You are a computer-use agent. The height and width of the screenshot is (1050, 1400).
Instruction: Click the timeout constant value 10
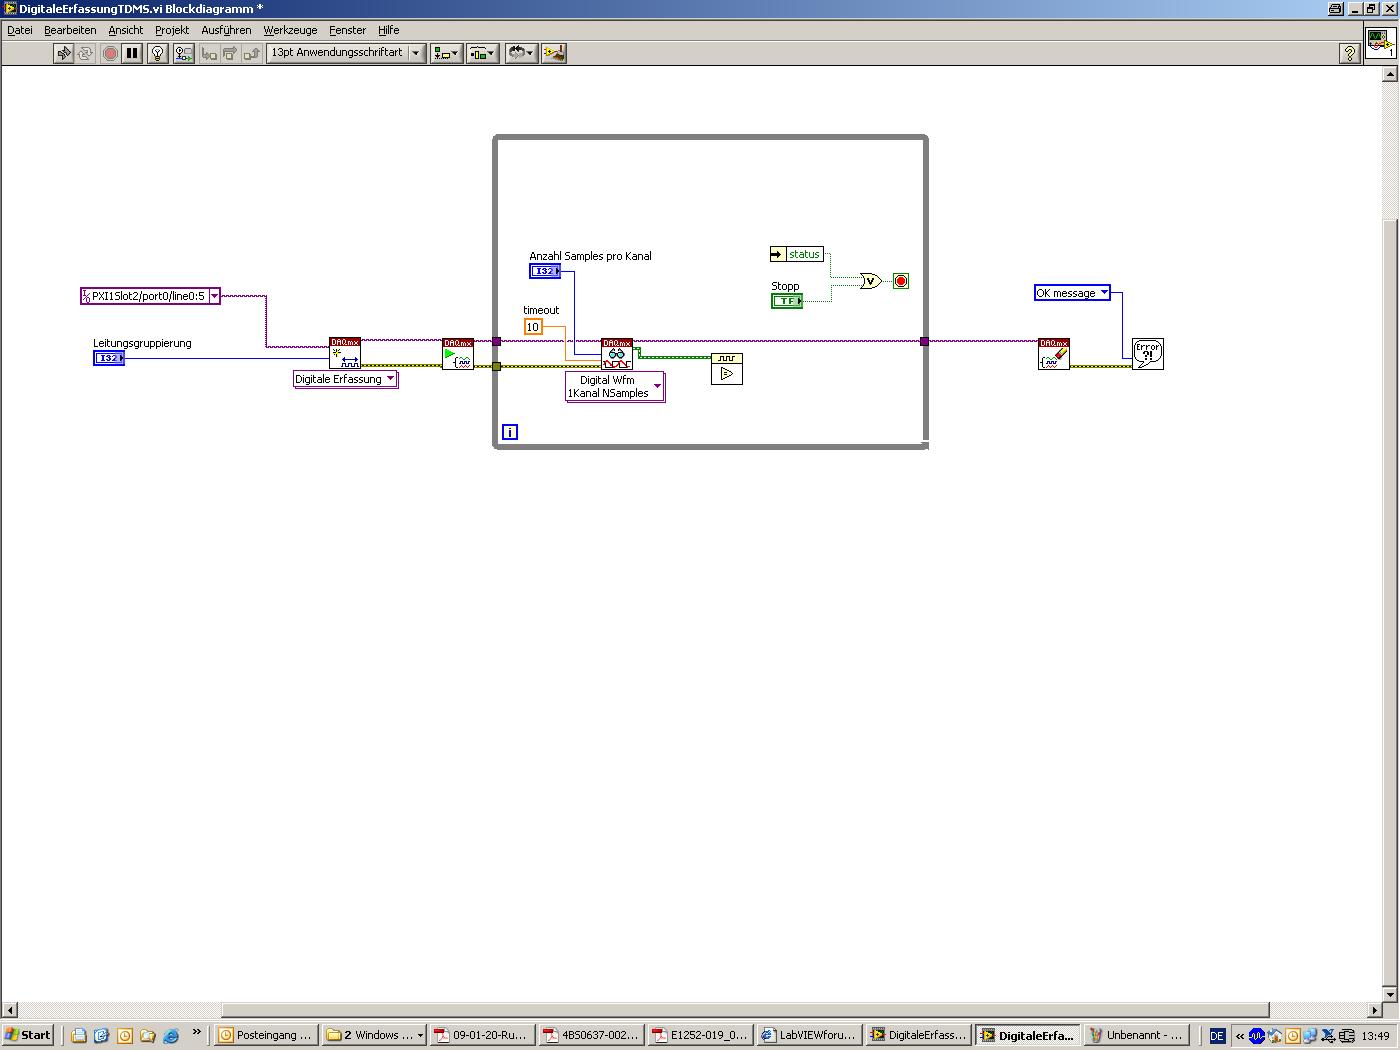(533, 327)
